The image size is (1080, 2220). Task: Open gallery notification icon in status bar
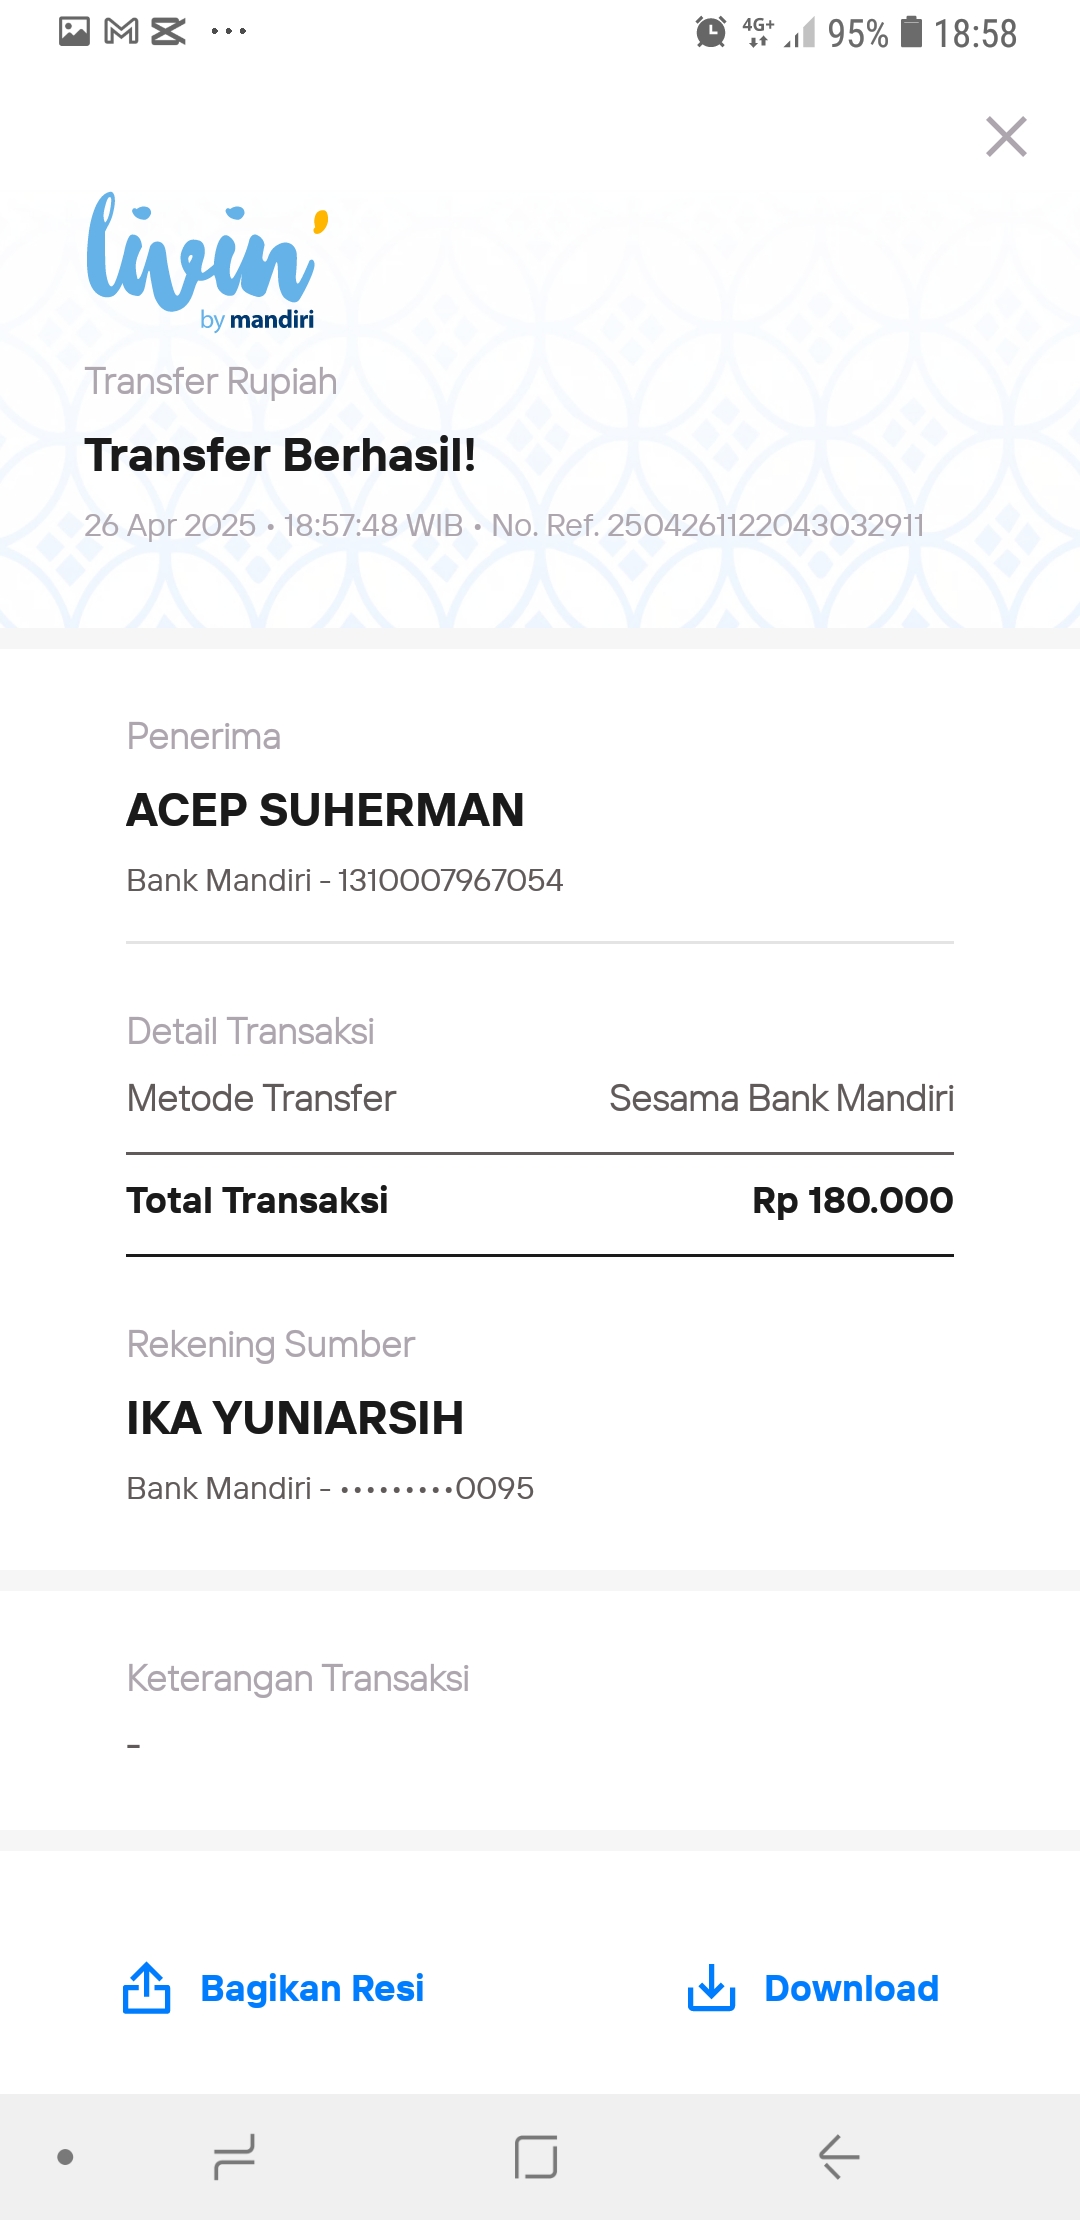click(x=74, y=32)
